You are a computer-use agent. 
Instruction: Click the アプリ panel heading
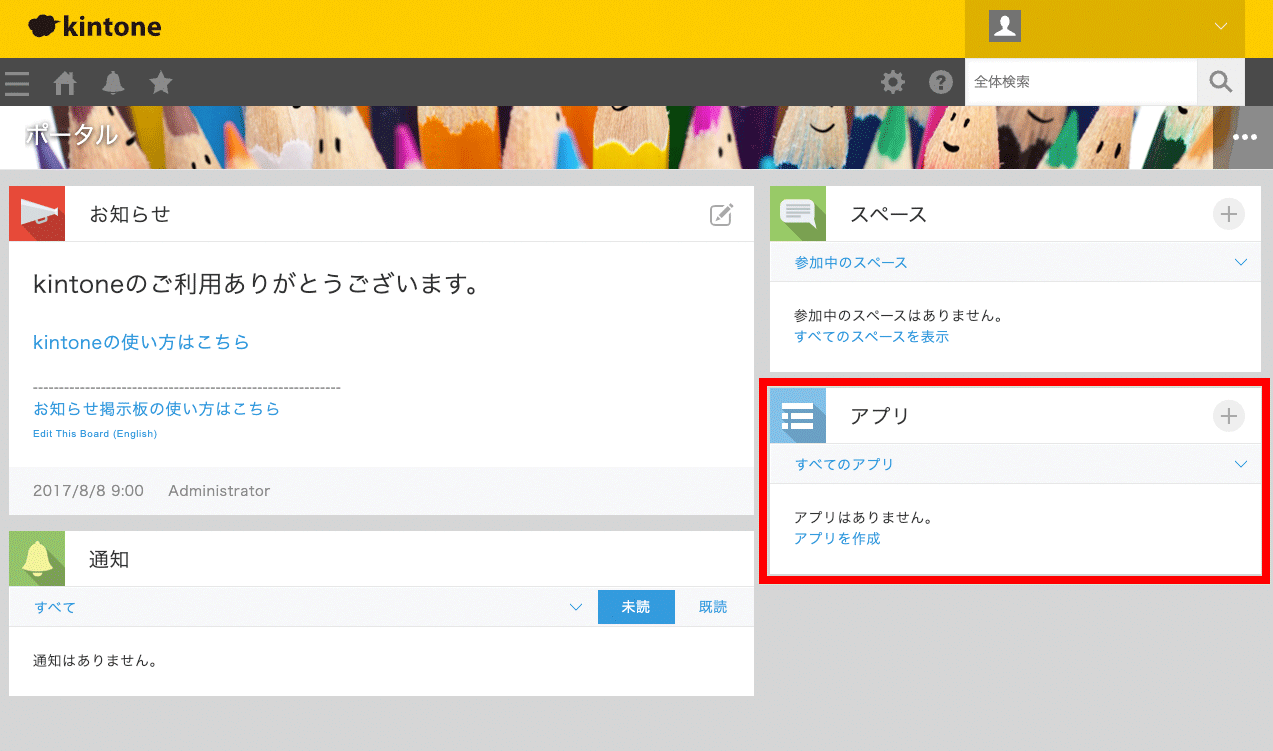(x=880, y=416)
